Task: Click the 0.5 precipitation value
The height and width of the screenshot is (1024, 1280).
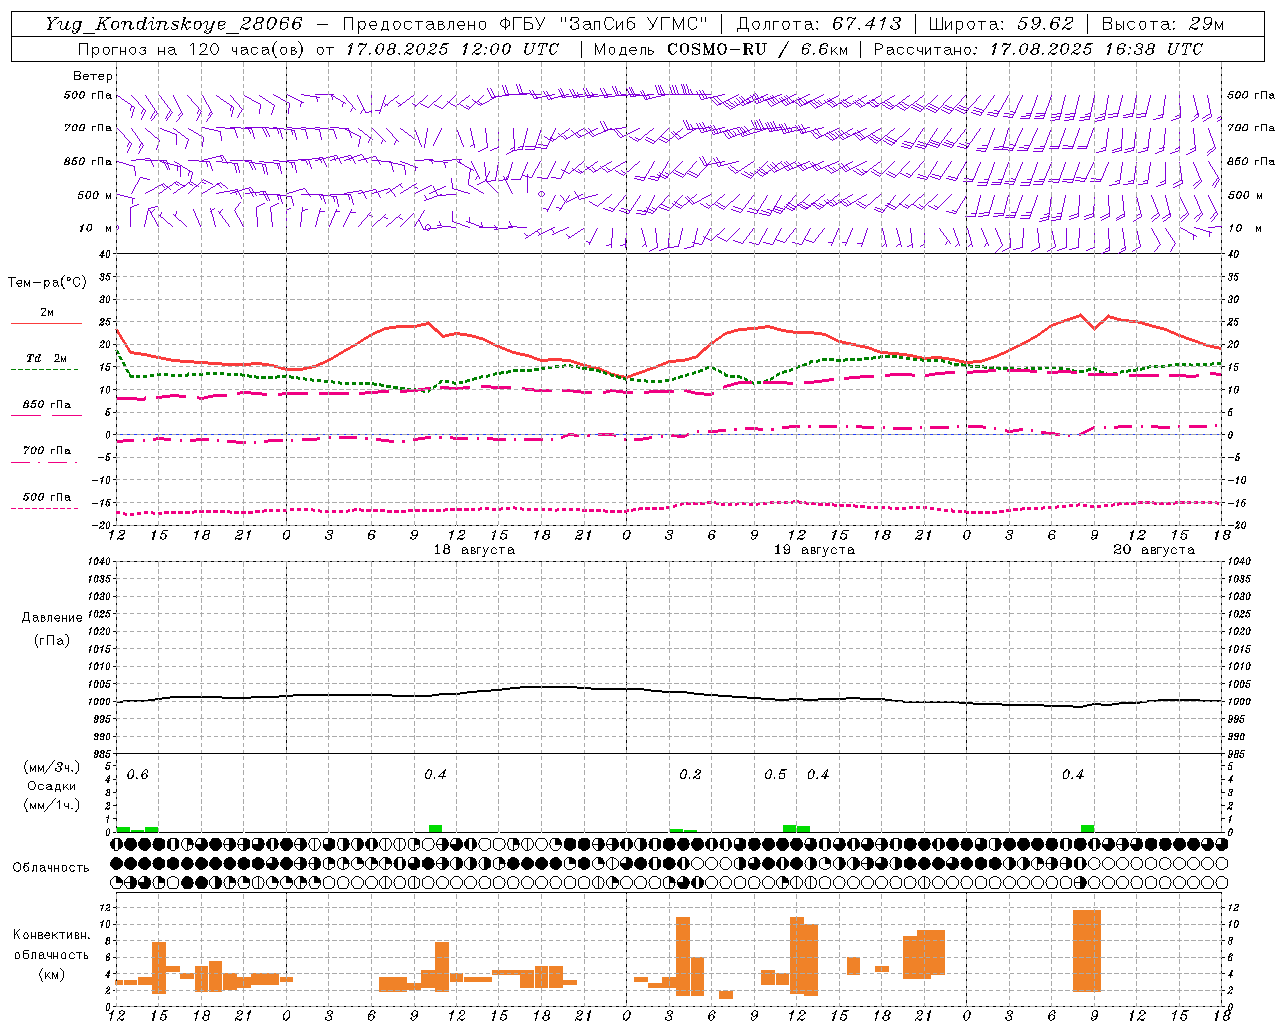Action: (775, 775)
